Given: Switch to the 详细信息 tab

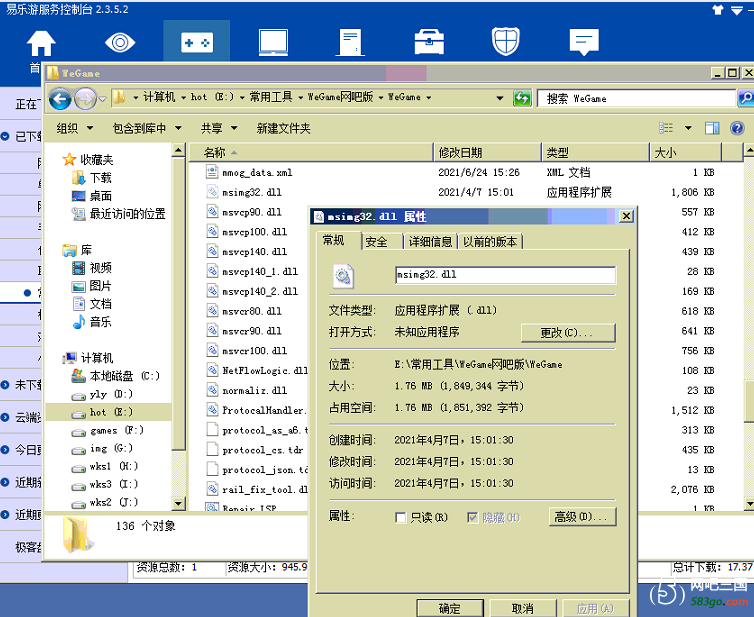Looking at the screenshot, I should click(x=430, y=241).
